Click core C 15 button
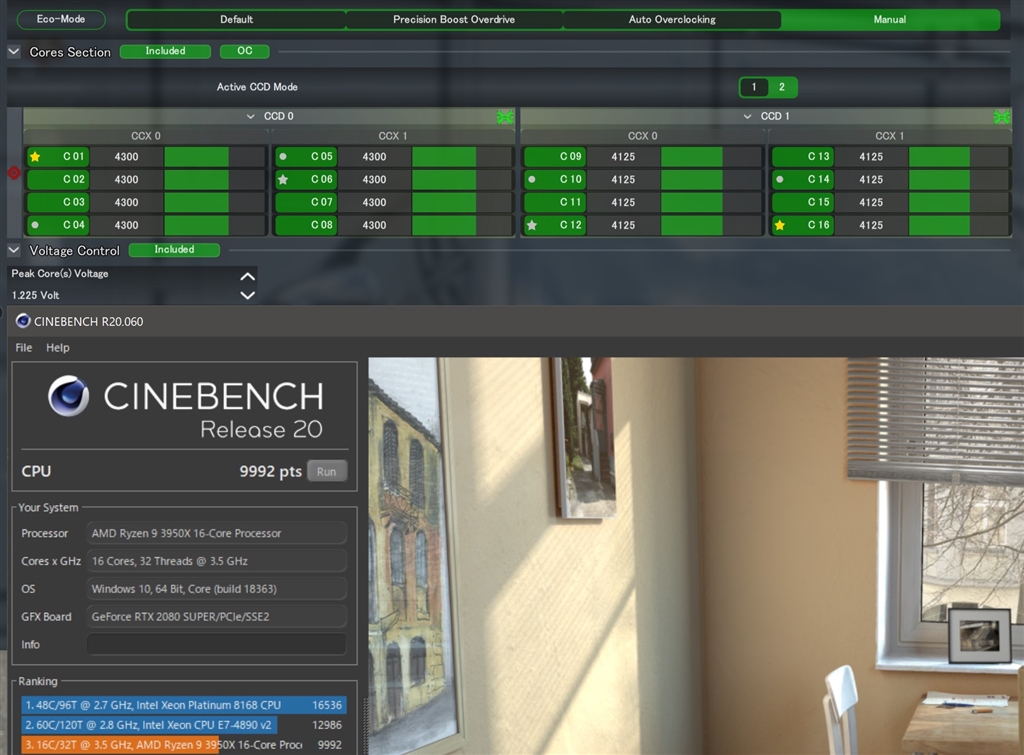Screen dimensions: 1024x755 pyautogui.click(x=803, y=202)
